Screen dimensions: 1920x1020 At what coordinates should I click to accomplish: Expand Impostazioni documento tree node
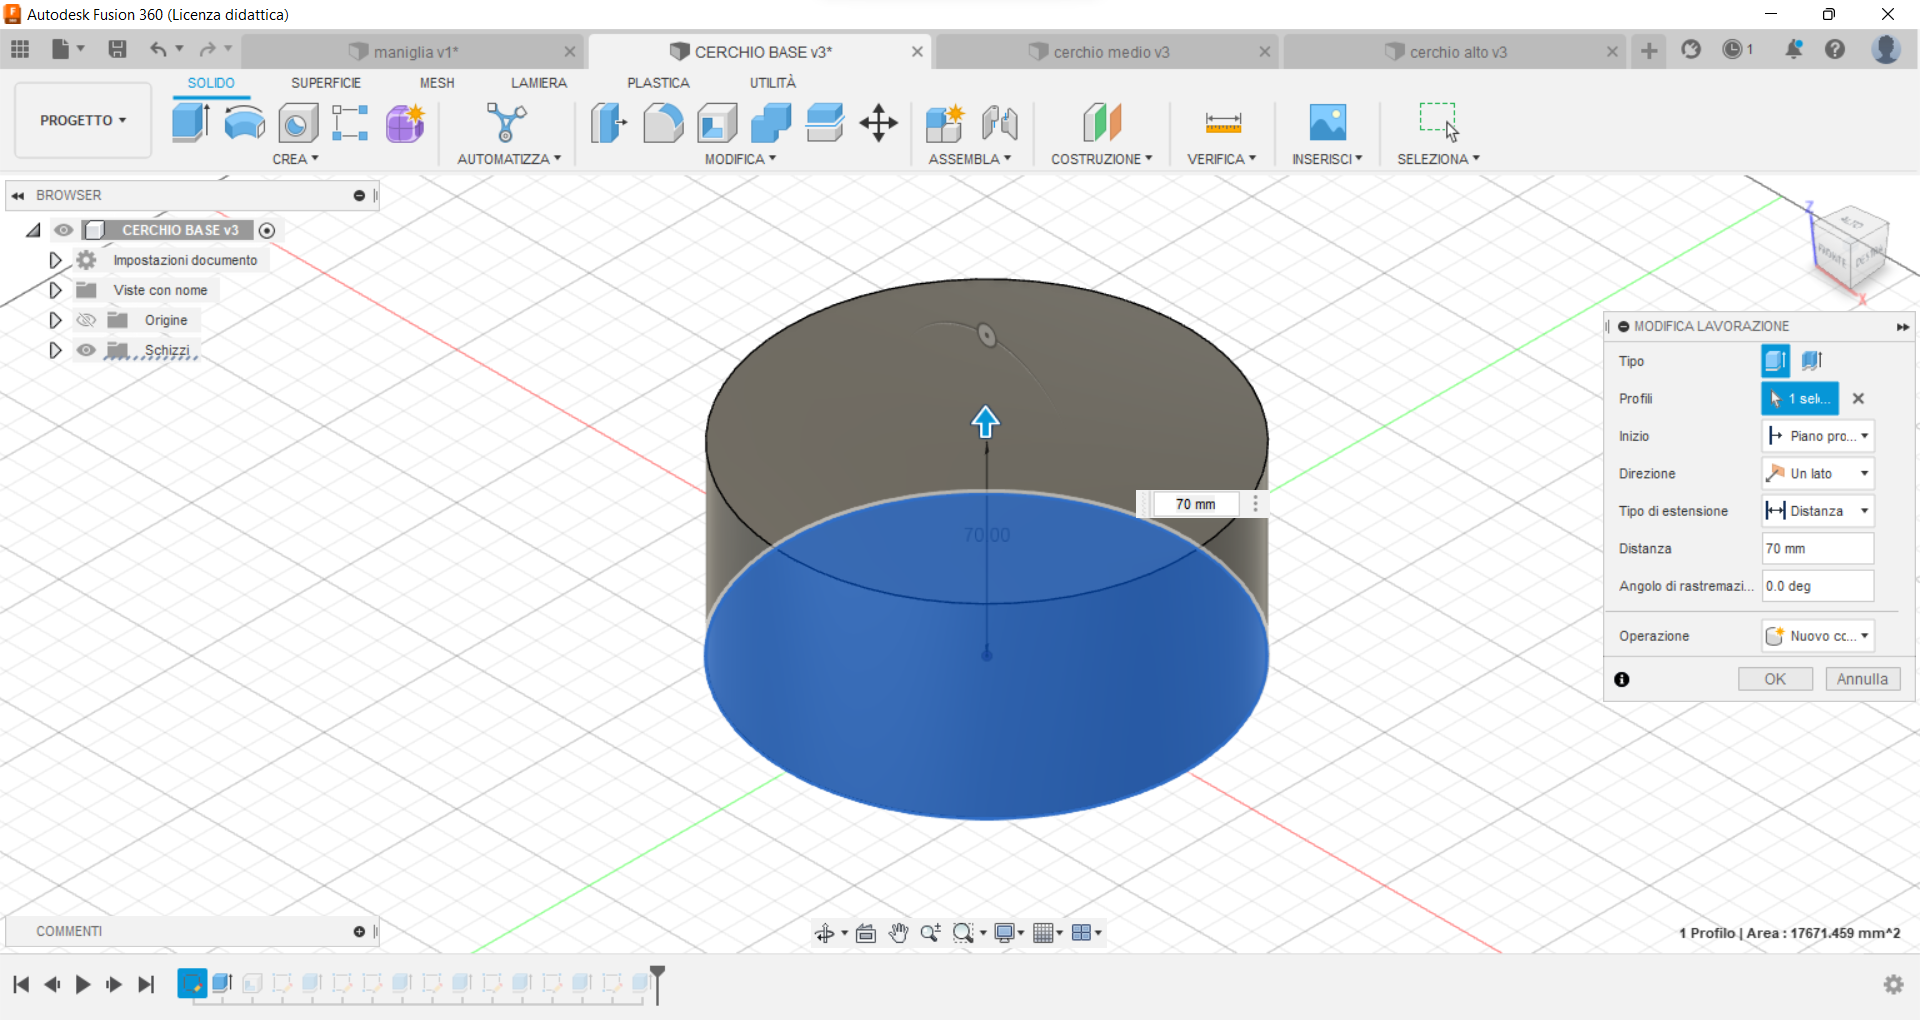55,260
